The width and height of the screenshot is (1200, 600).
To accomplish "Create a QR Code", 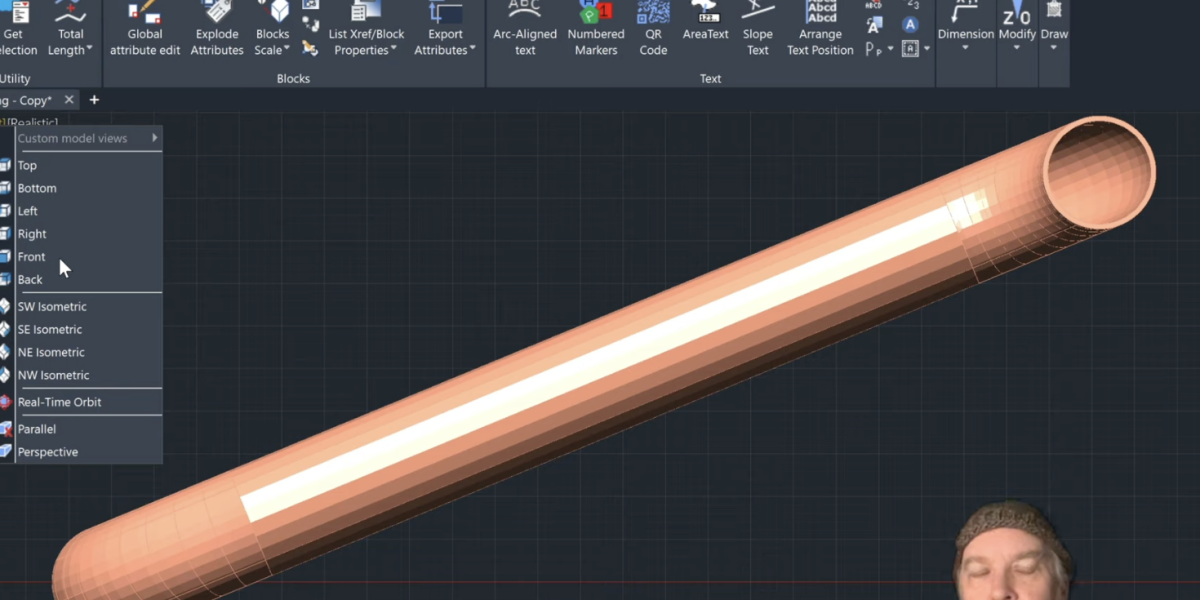I will tap(653, 30).
